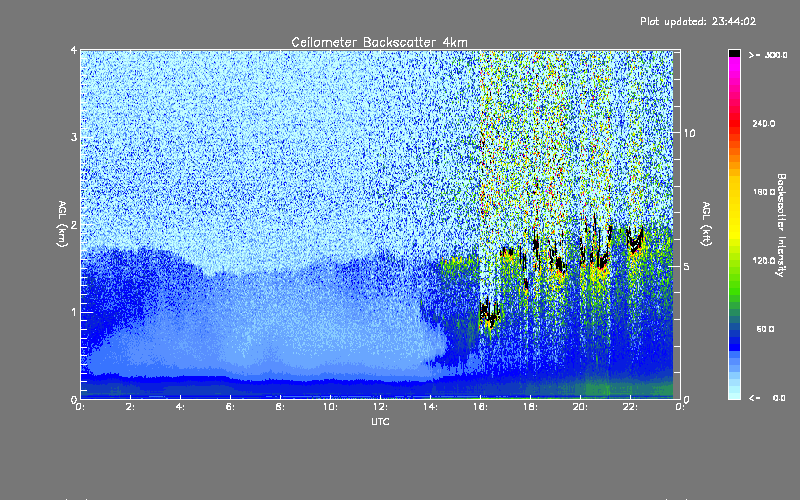Select the "UTC" x-axis label
This screenshot has height=500, width=800.
click(380, 421)
